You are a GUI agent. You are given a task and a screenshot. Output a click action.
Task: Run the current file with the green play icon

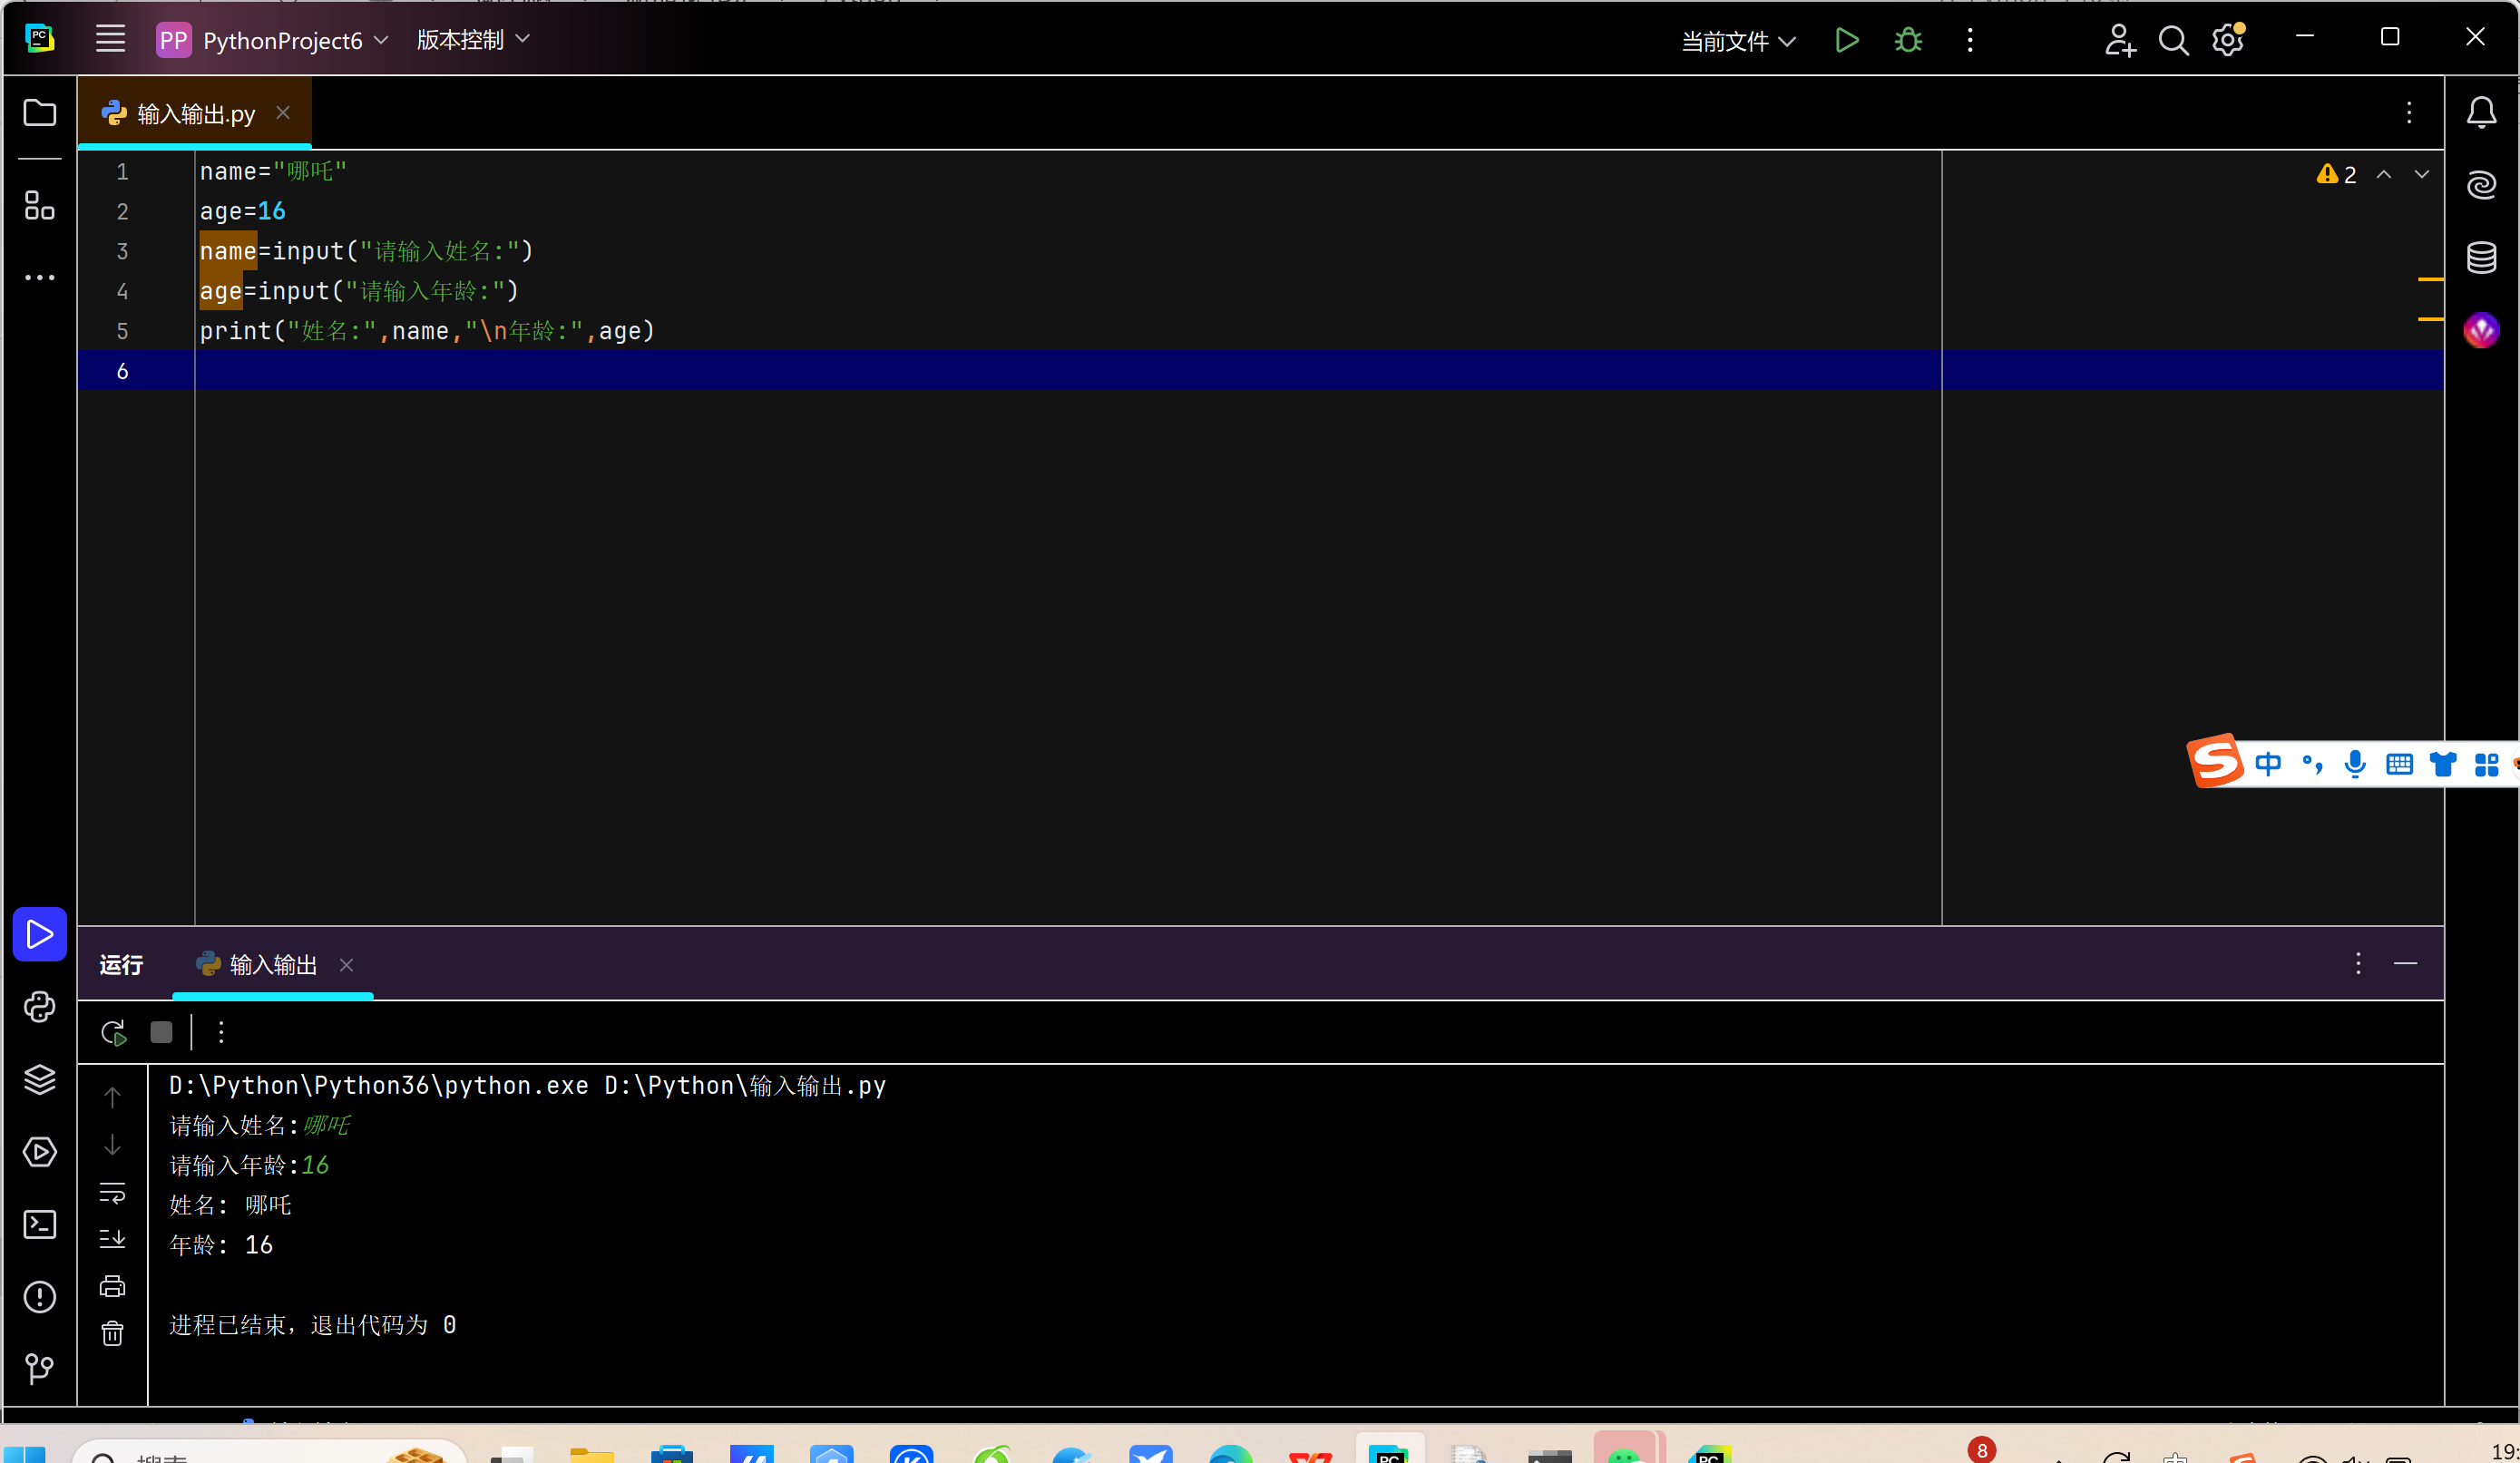click(1846, 40)
